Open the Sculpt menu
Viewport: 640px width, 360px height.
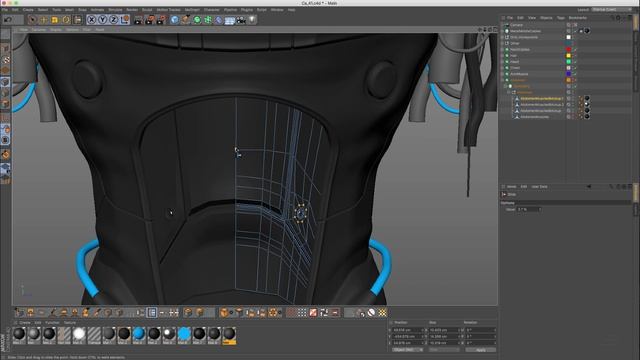(x=147, y=9)
